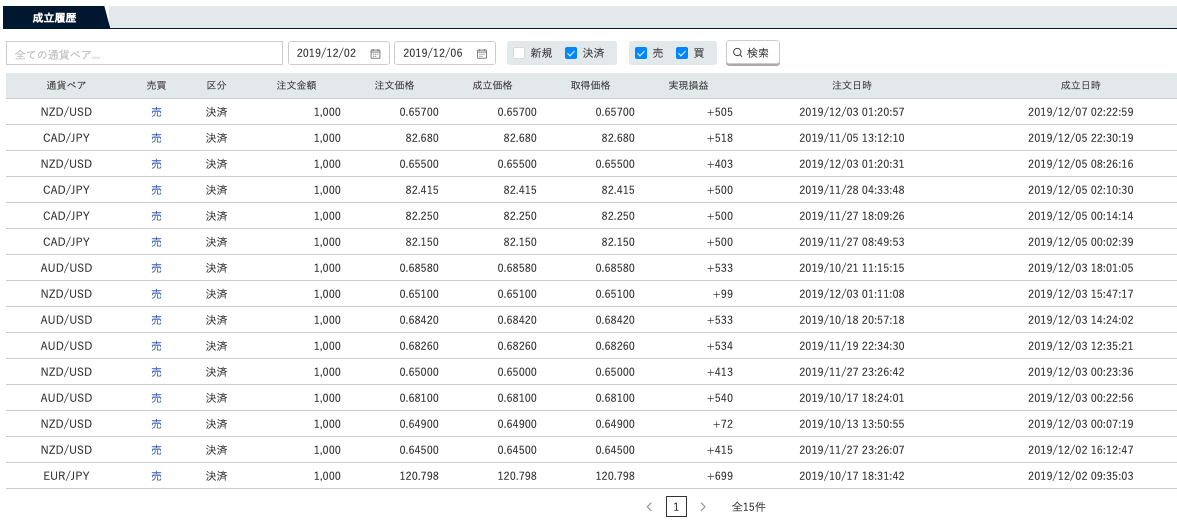Viewport: 1177px width, 532px height.
Task: Uncheck the 売 filter checkbox
Action: (x=641, y=53)
